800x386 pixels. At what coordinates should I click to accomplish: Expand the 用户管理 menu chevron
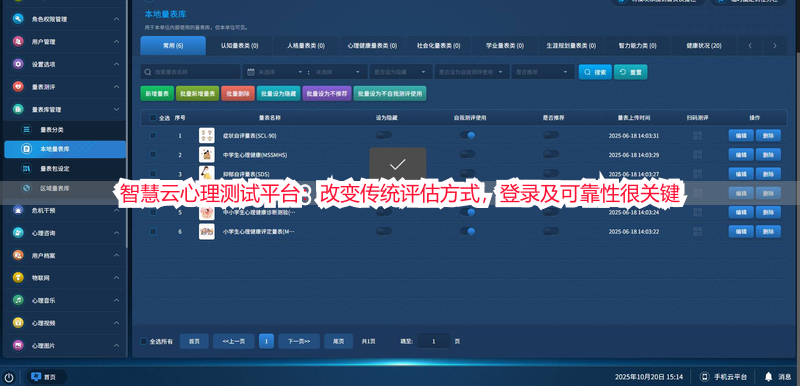(116, 42)
